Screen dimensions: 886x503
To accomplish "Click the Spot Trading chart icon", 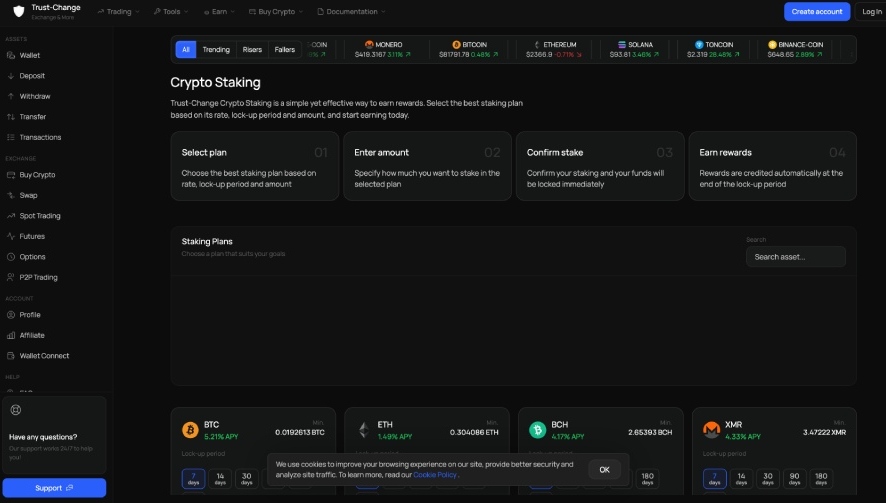I will coord(11,216).
